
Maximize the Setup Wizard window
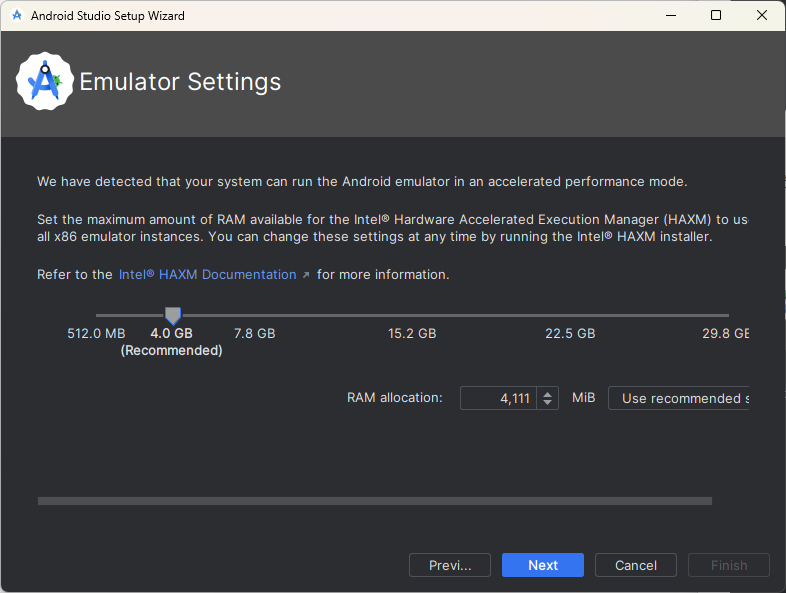(716, 16)
